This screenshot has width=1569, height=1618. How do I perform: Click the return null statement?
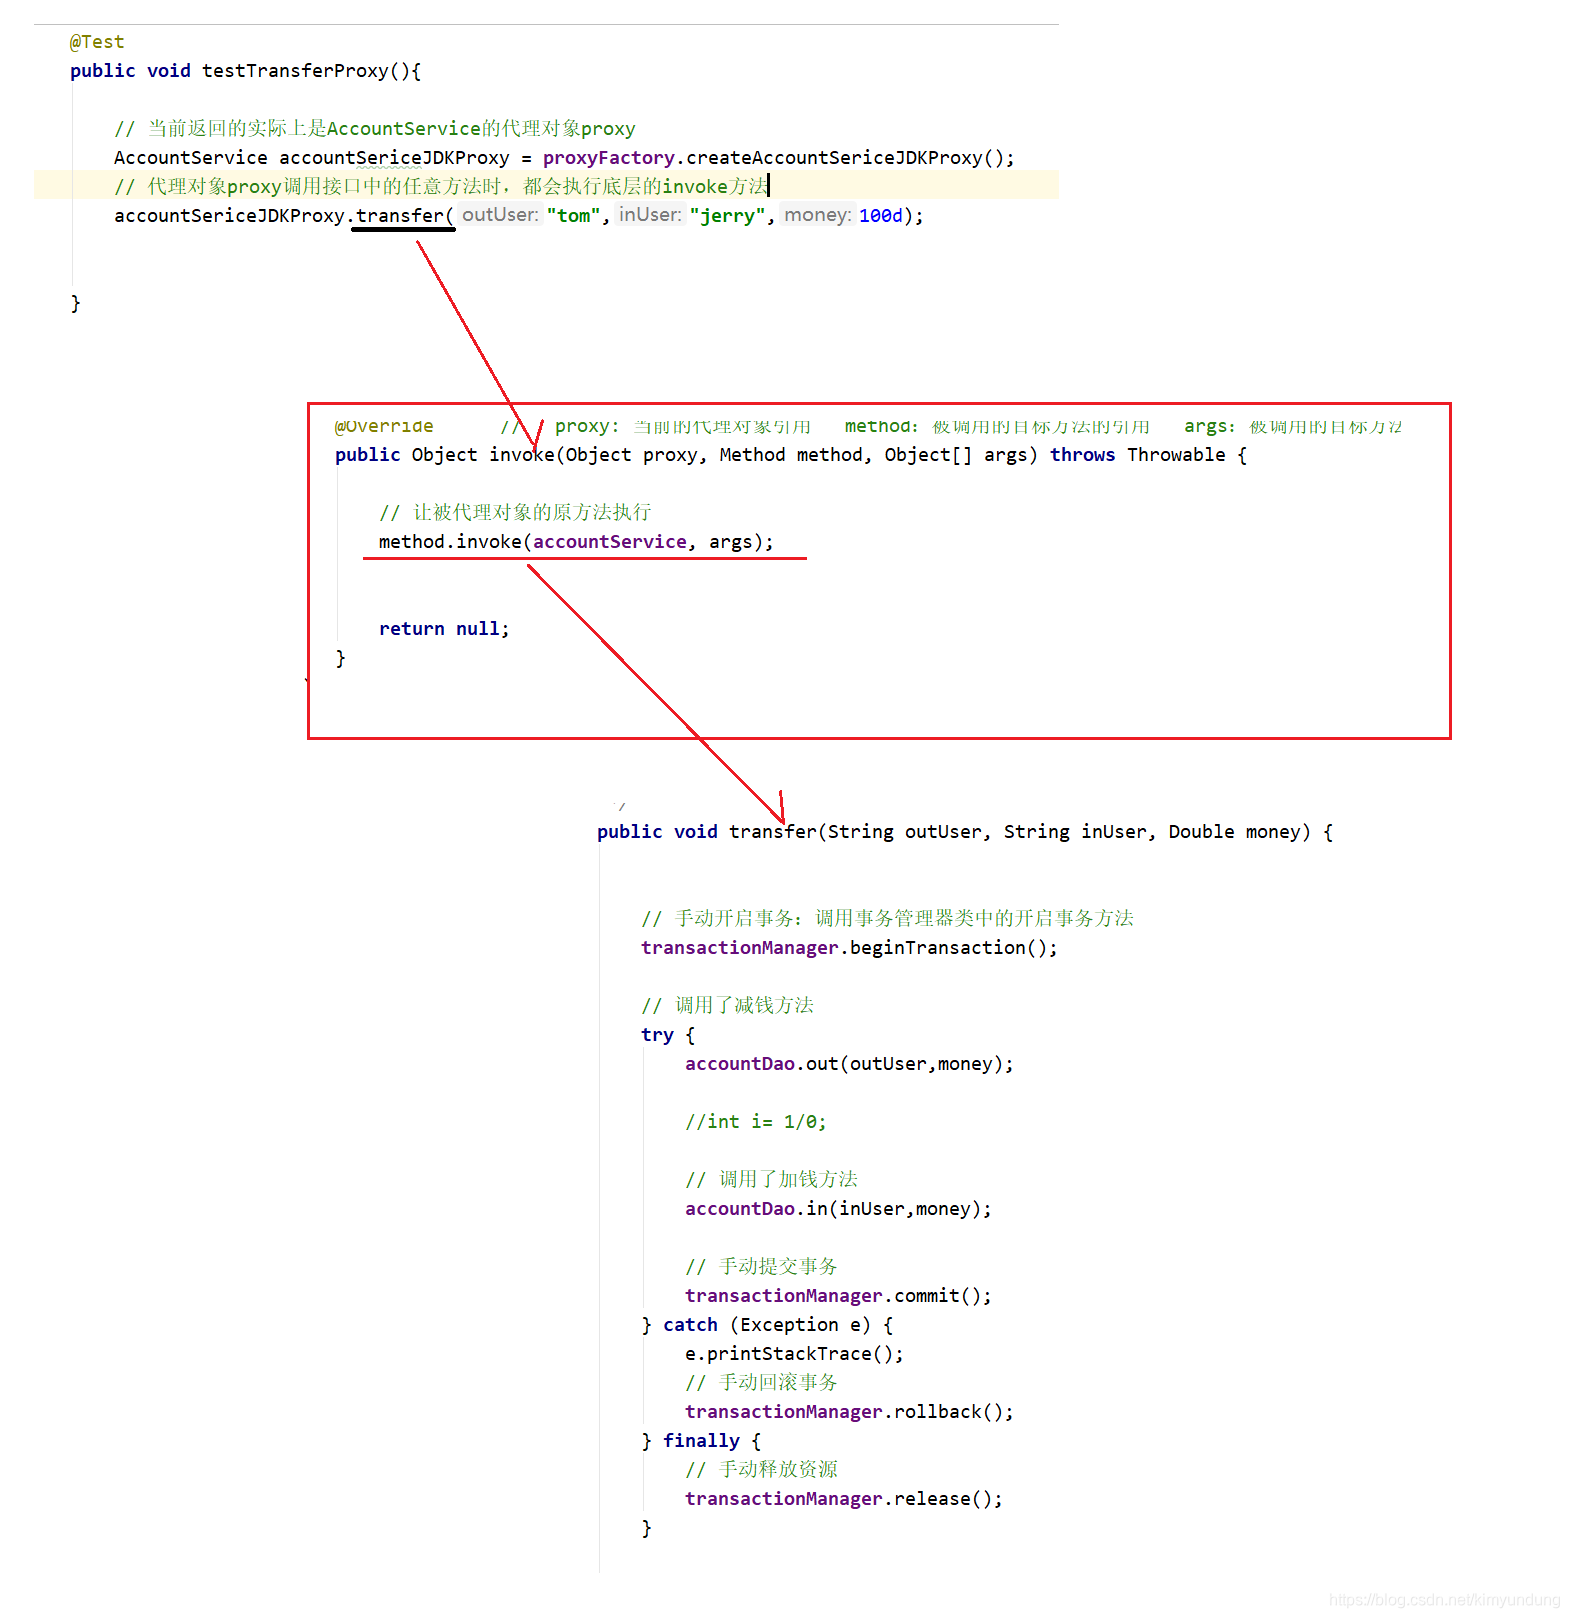pyautogui.click(x=444, y=629)
